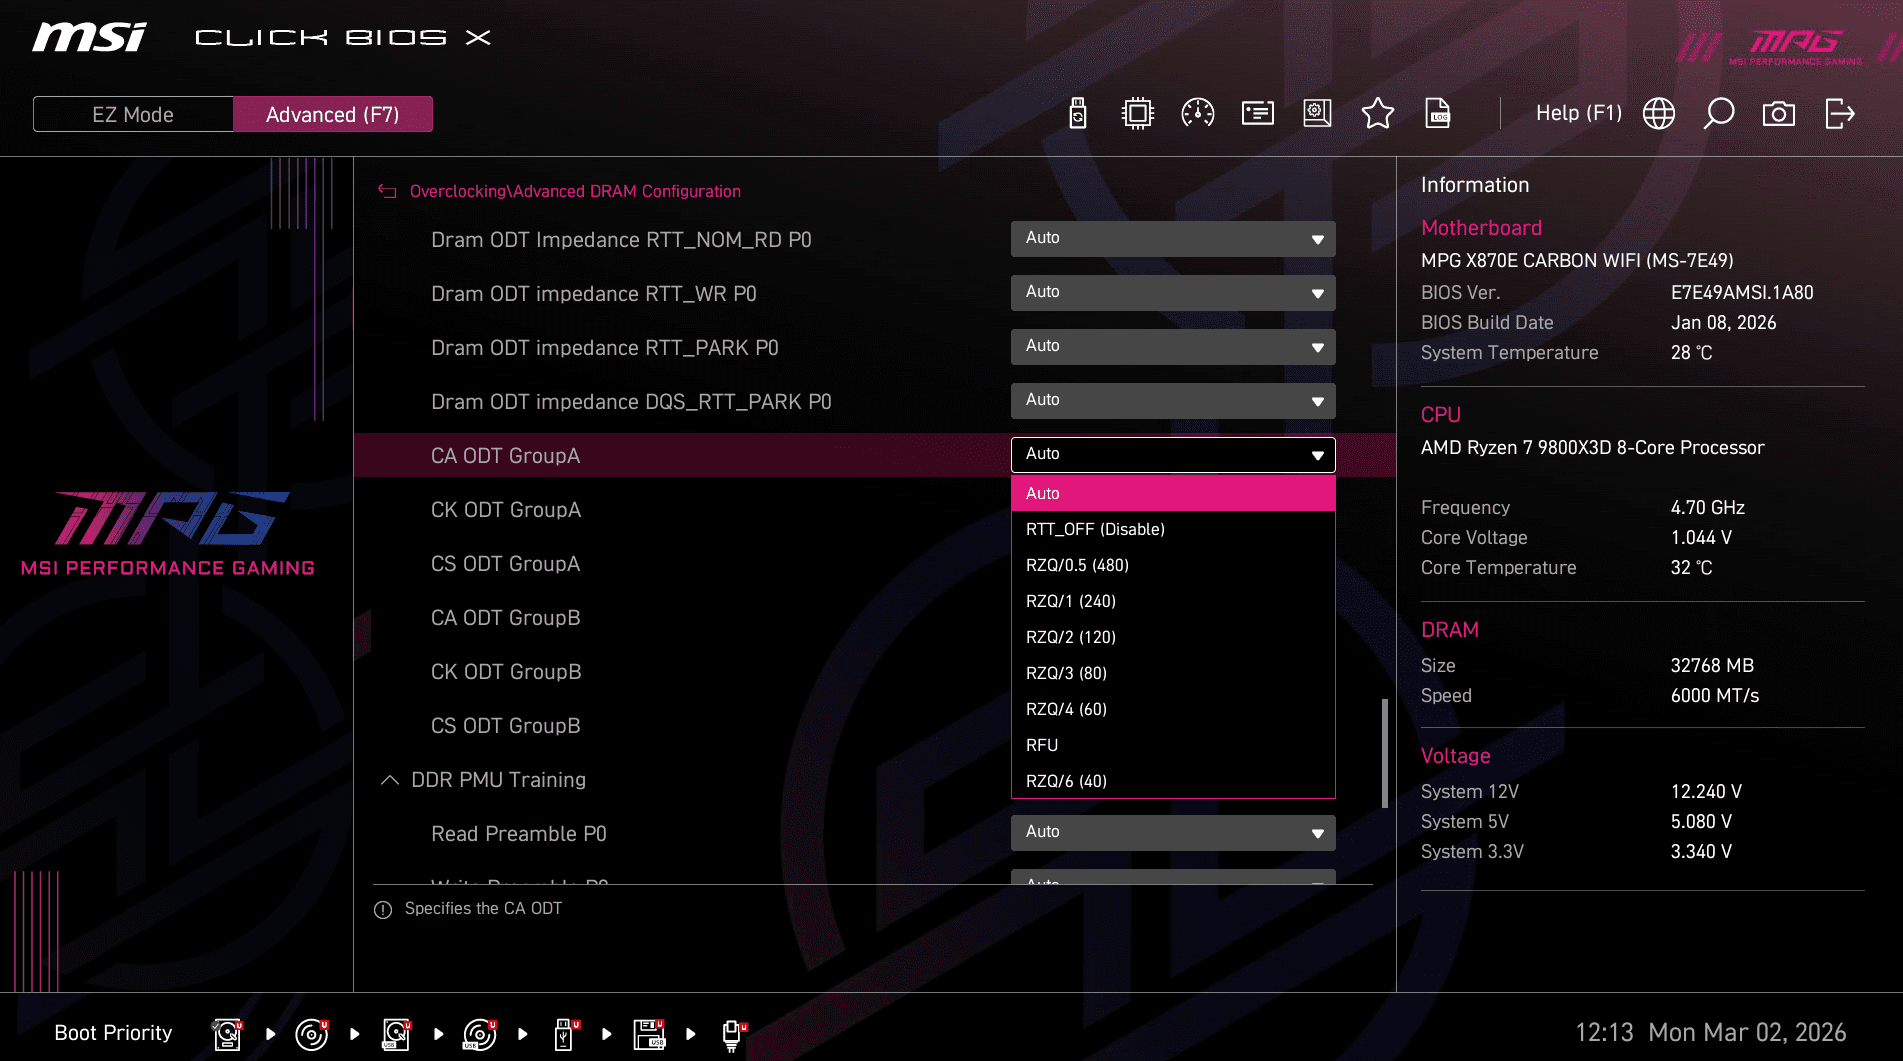Click the DRAM size value 32768 MB
1903x1061 pixels.
pyautogui.click(x=1712, y=666)
